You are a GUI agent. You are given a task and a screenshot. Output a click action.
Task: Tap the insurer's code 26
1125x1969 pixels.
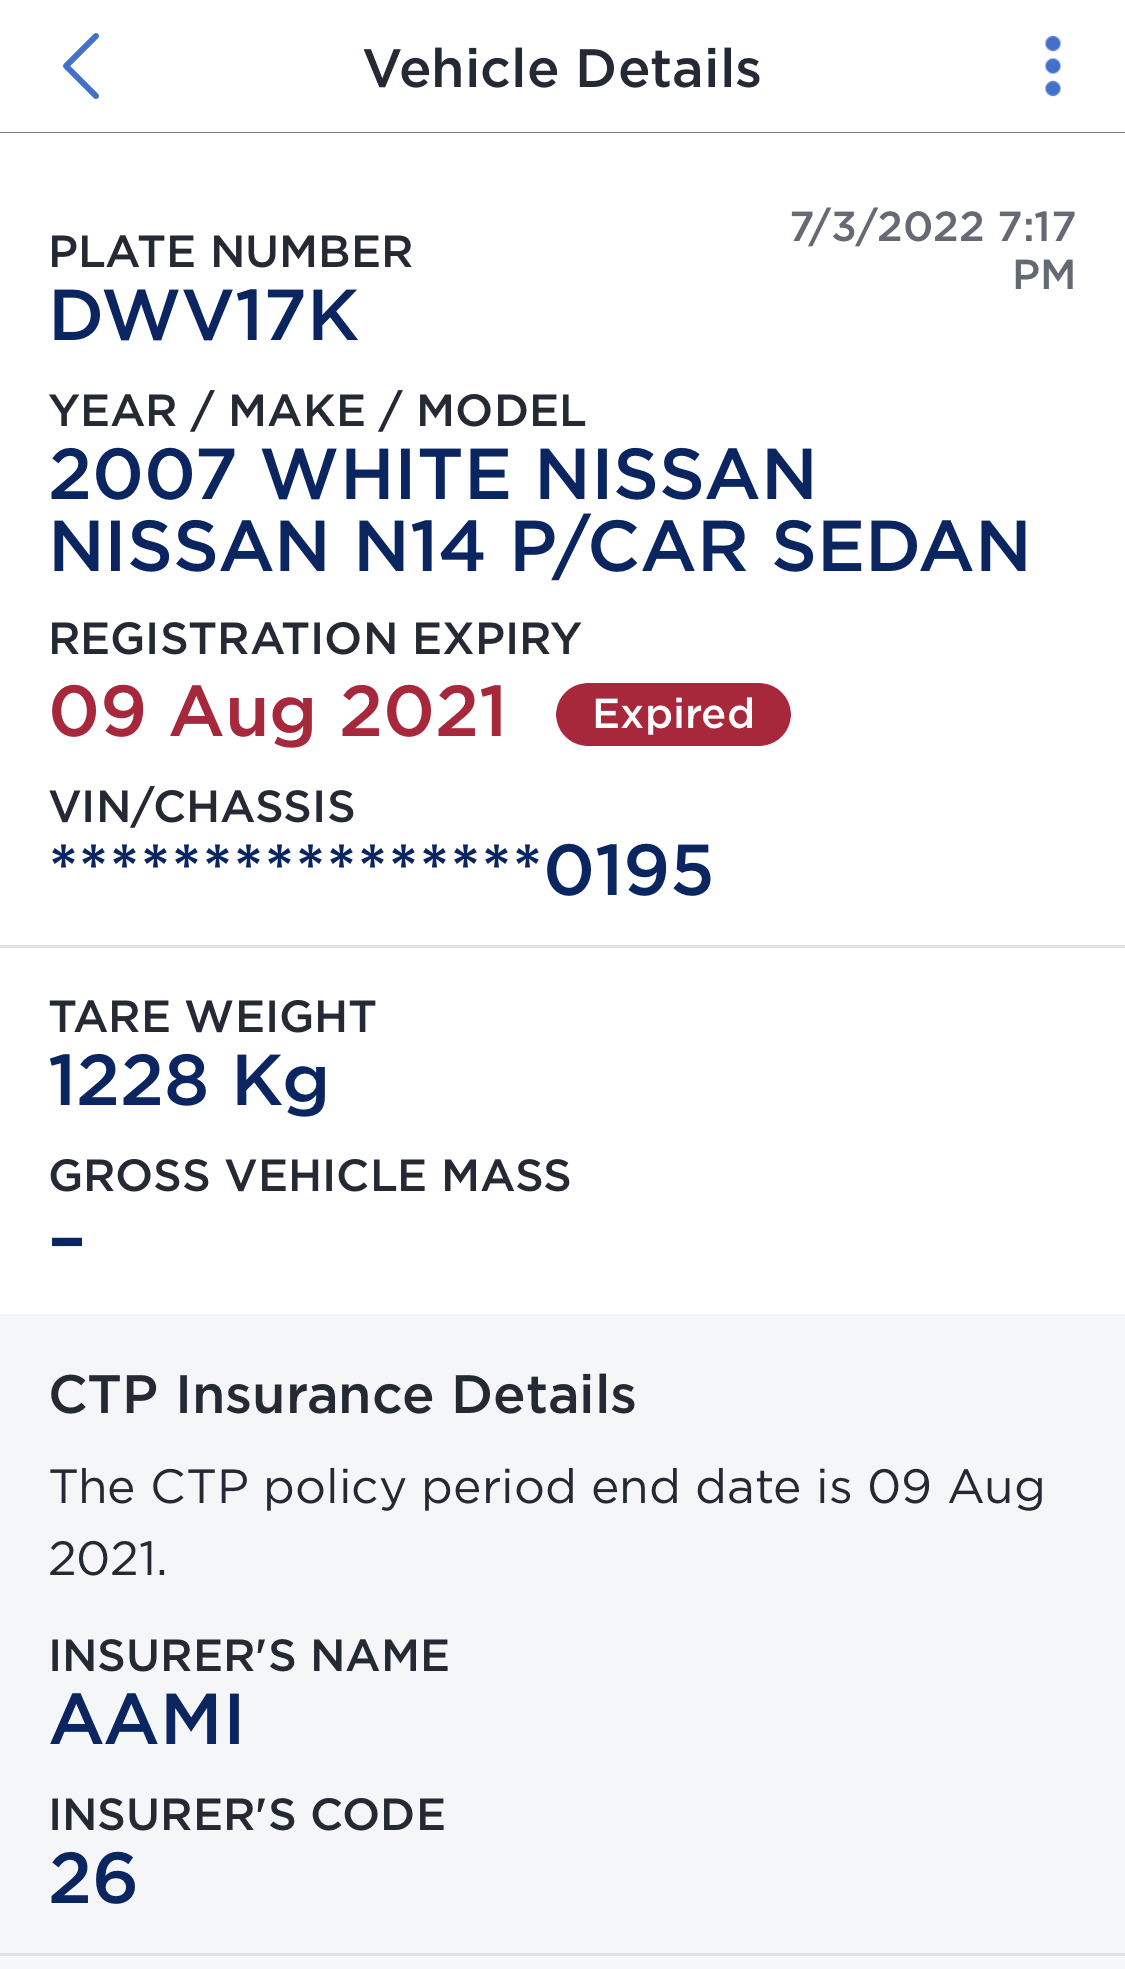93,1878
